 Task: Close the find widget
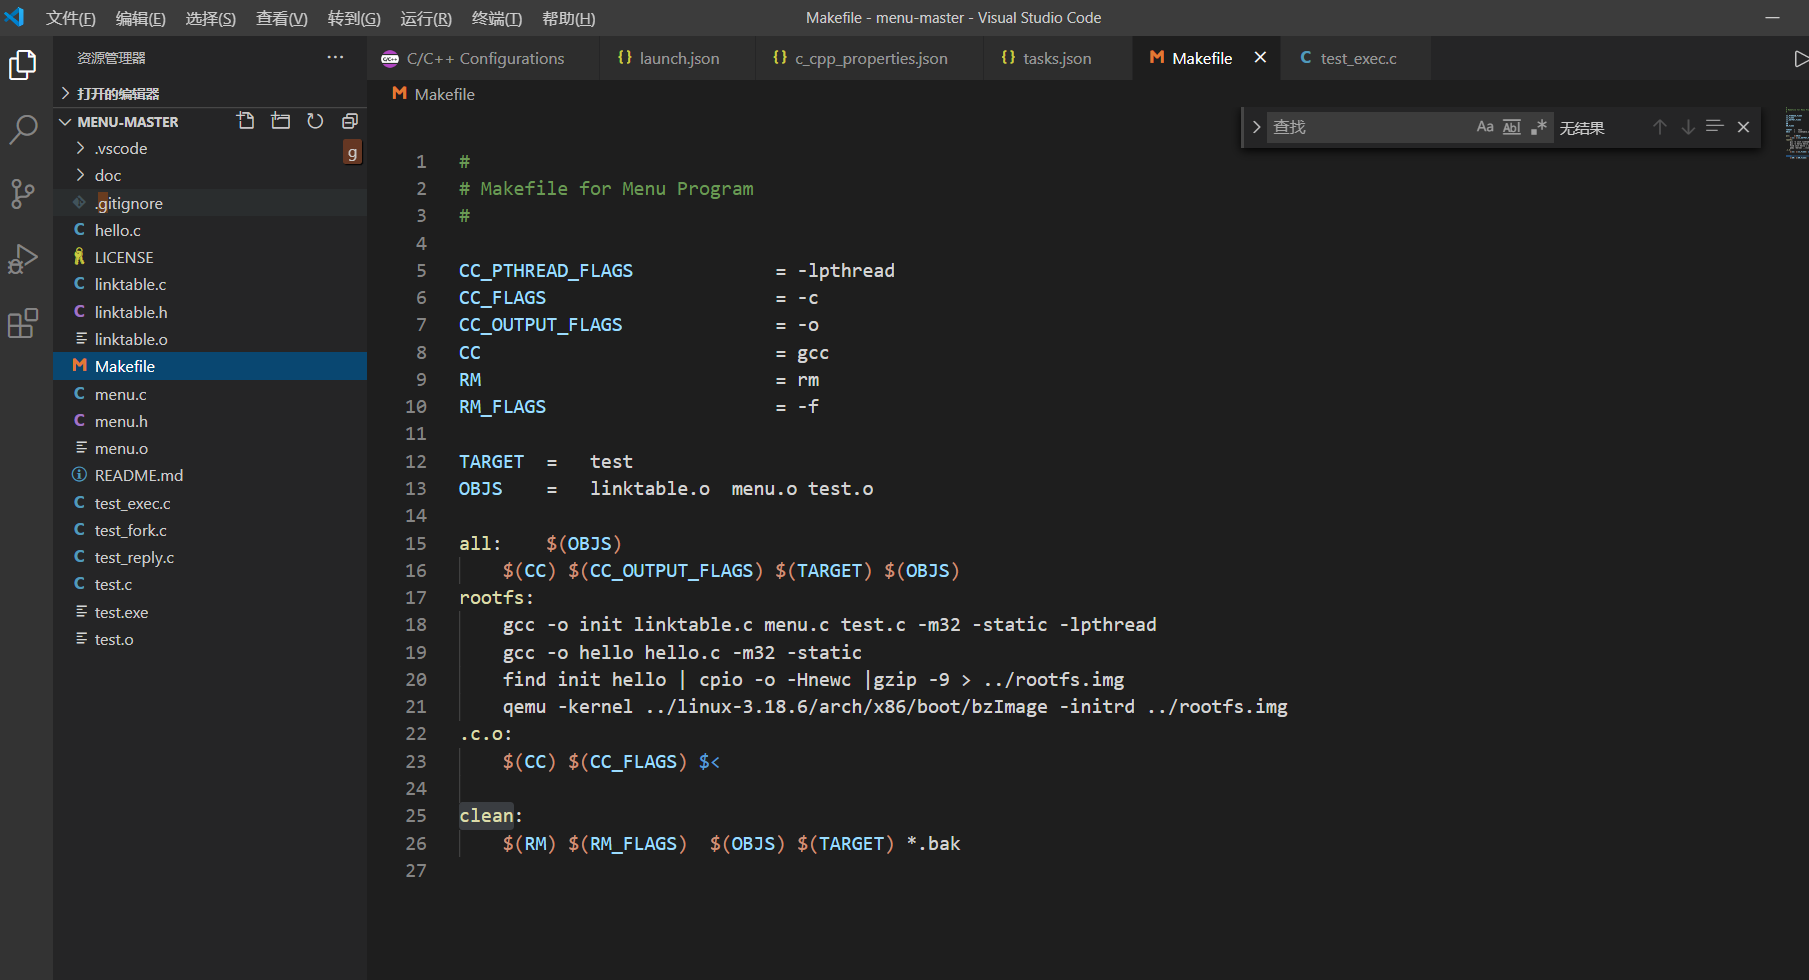tap(1743, 127)
